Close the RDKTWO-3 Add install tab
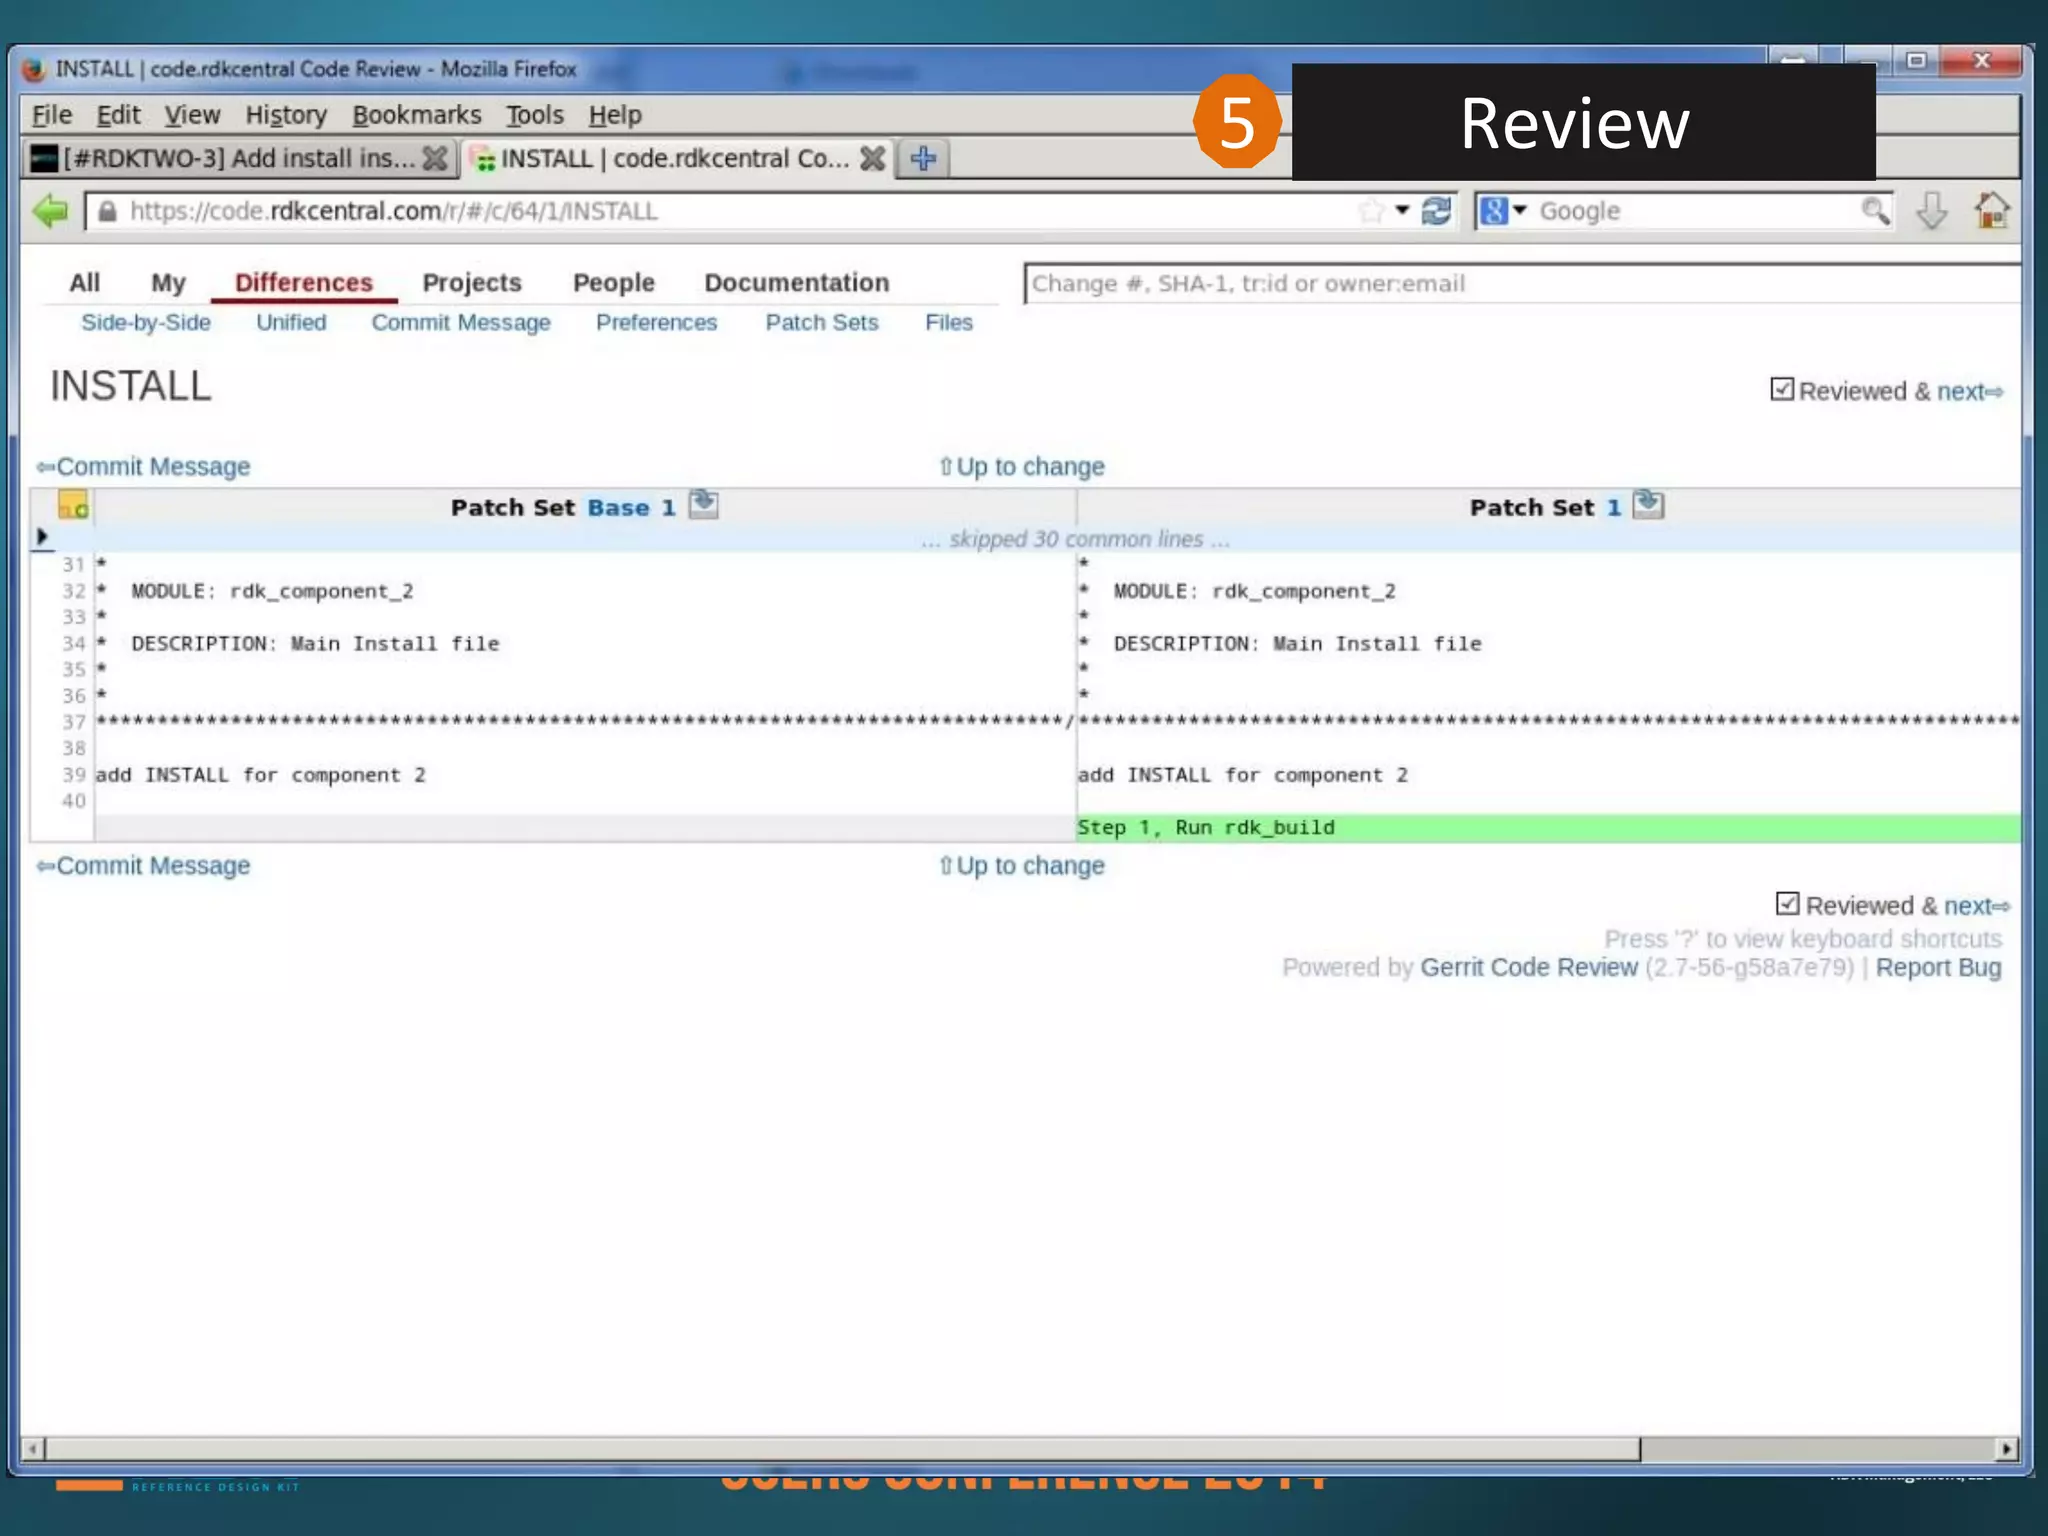2048x1536 pixels. 435,158
